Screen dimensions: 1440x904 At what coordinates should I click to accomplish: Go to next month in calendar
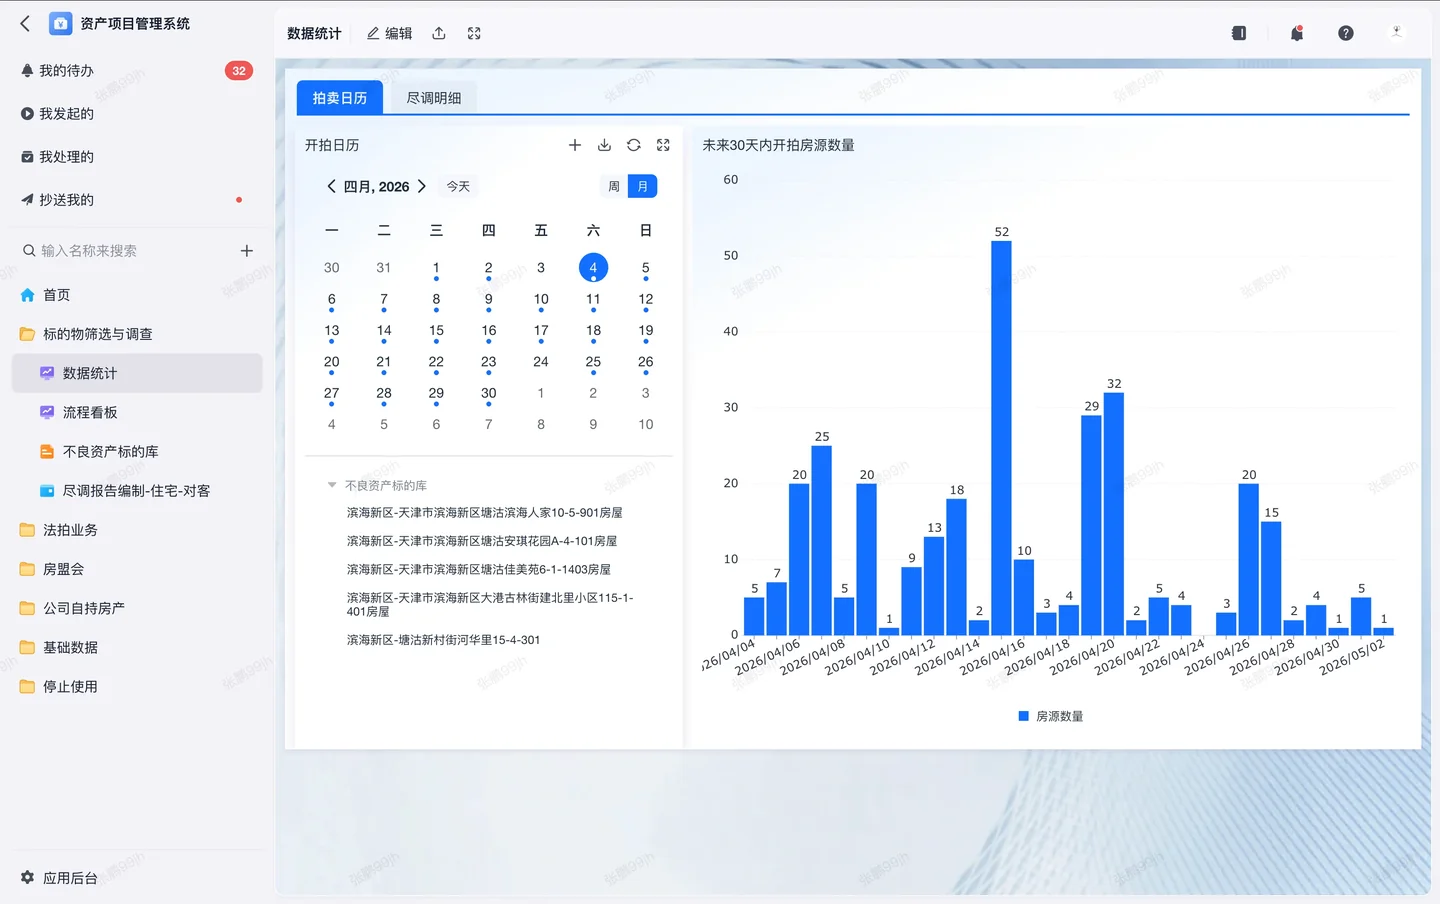(422, 186)
